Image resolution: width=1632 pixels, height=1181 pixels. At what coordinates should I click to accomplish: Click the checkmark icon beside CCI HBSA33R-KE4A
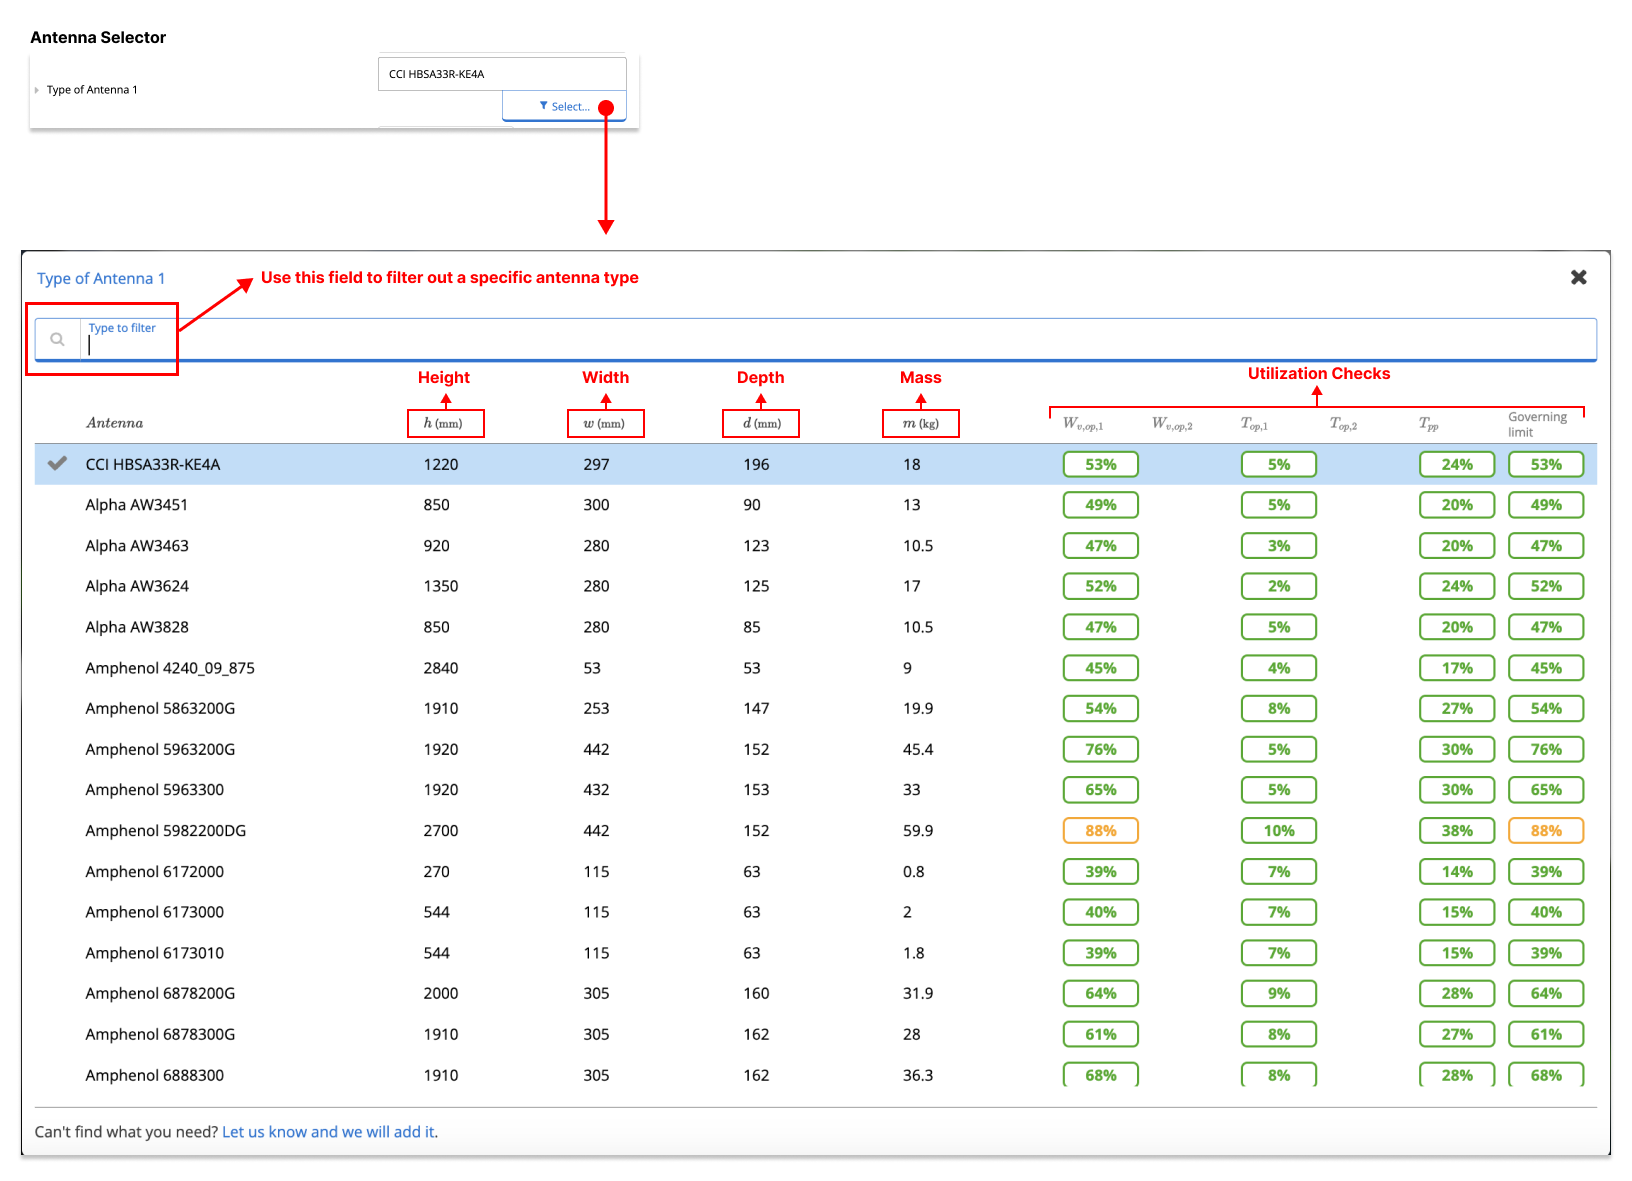58,463
